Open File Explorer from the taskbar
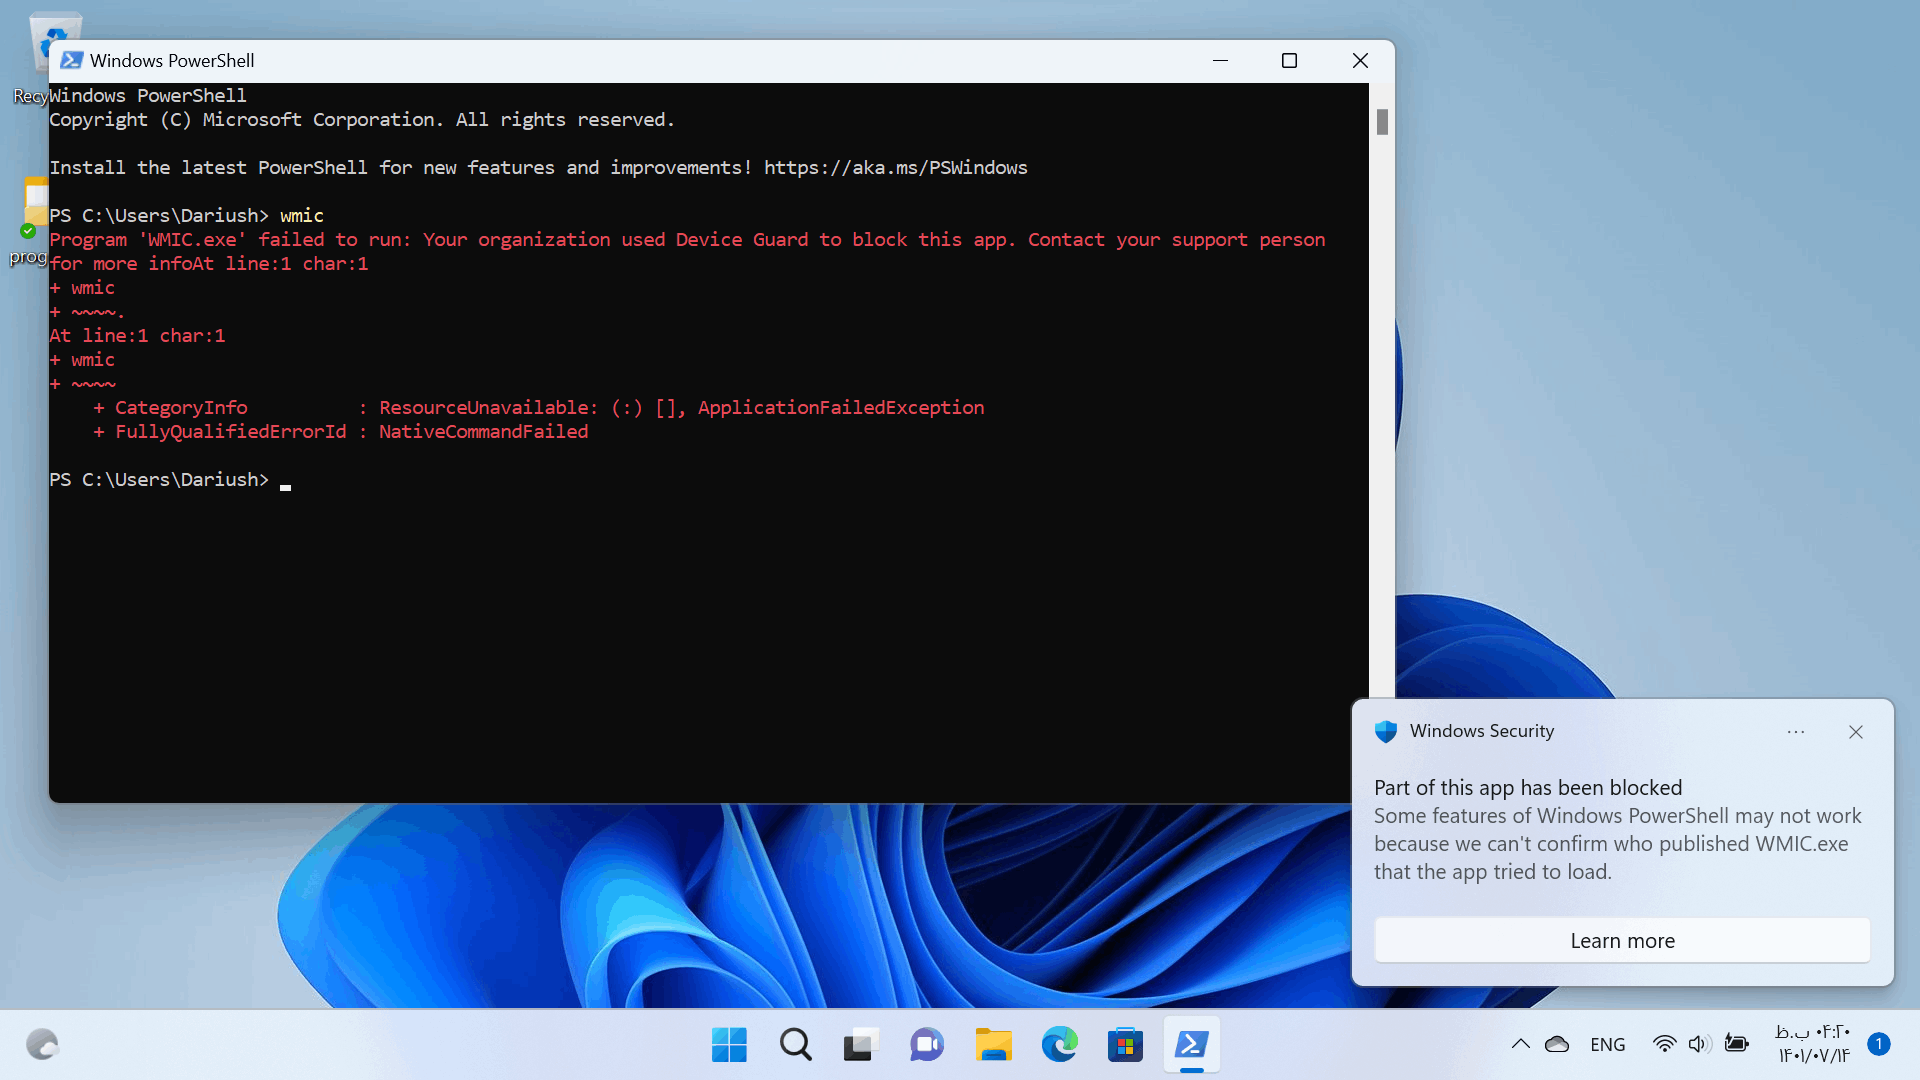This screenshot has height=1080, width=1920. pos(993,1045)
